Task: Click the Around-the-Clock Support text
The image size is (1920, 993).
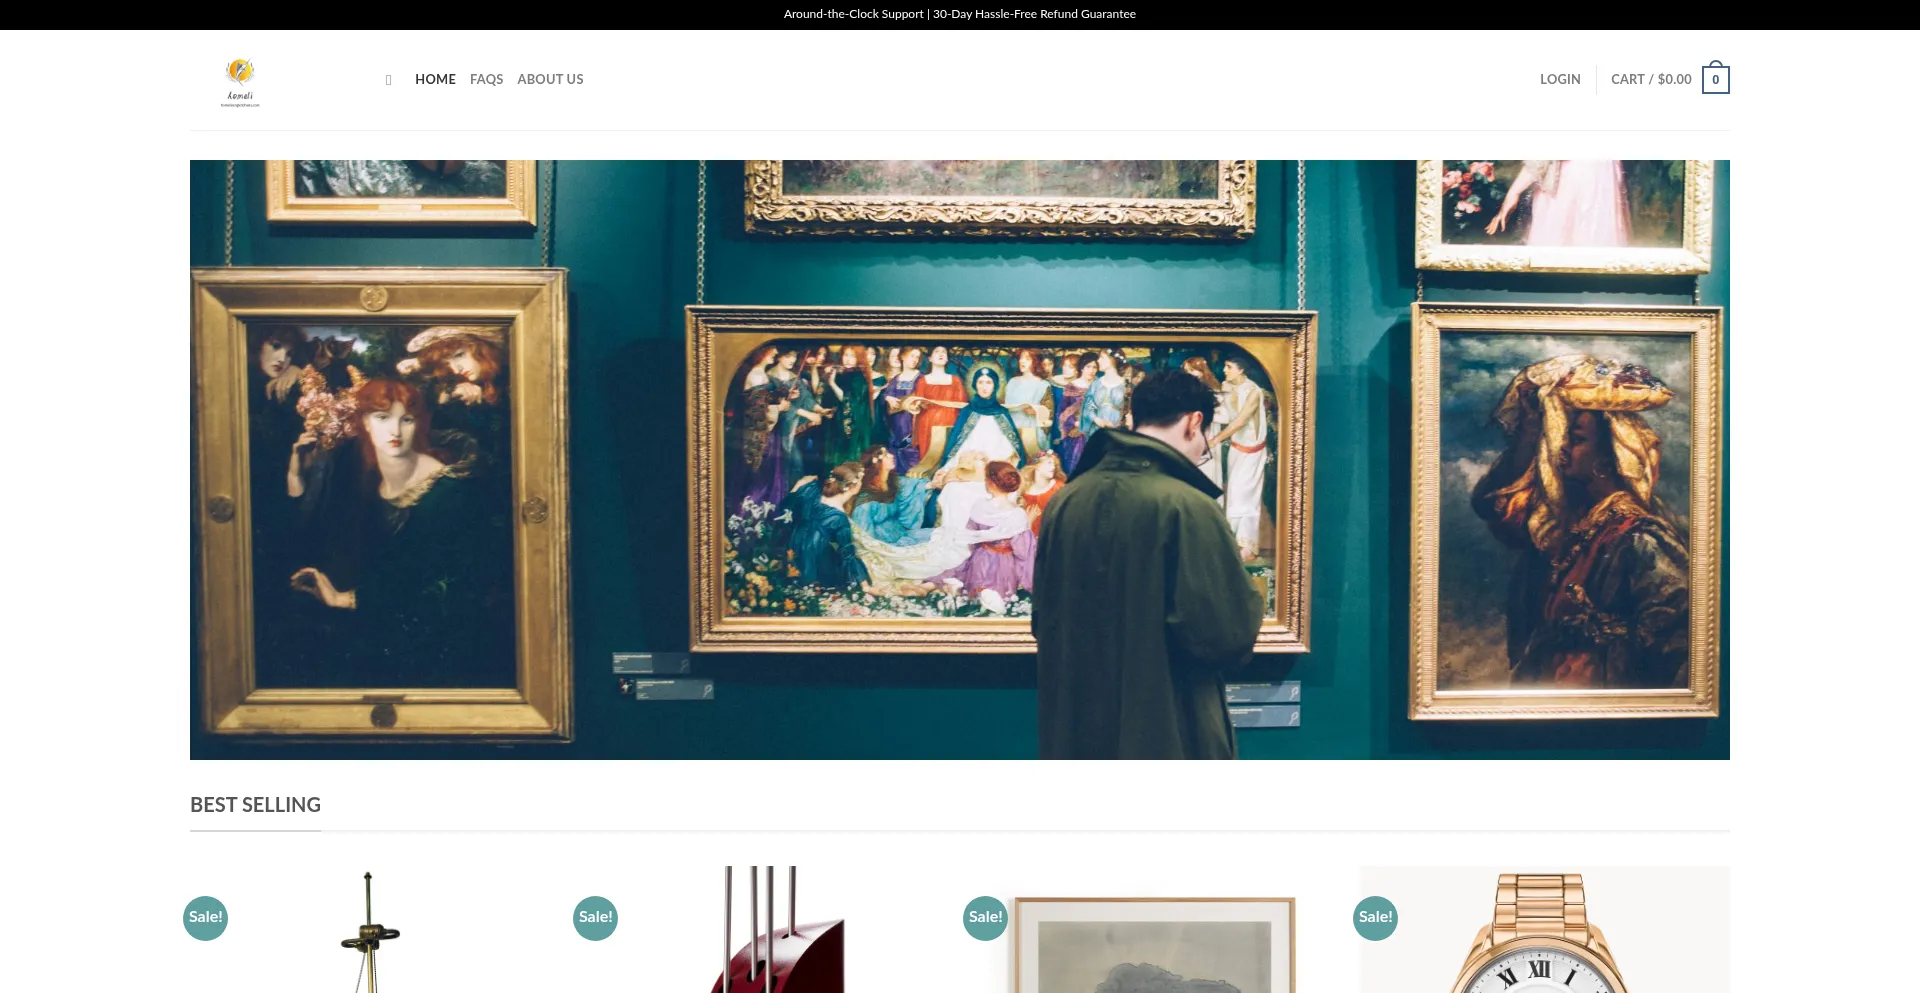Action: [853, 14]
